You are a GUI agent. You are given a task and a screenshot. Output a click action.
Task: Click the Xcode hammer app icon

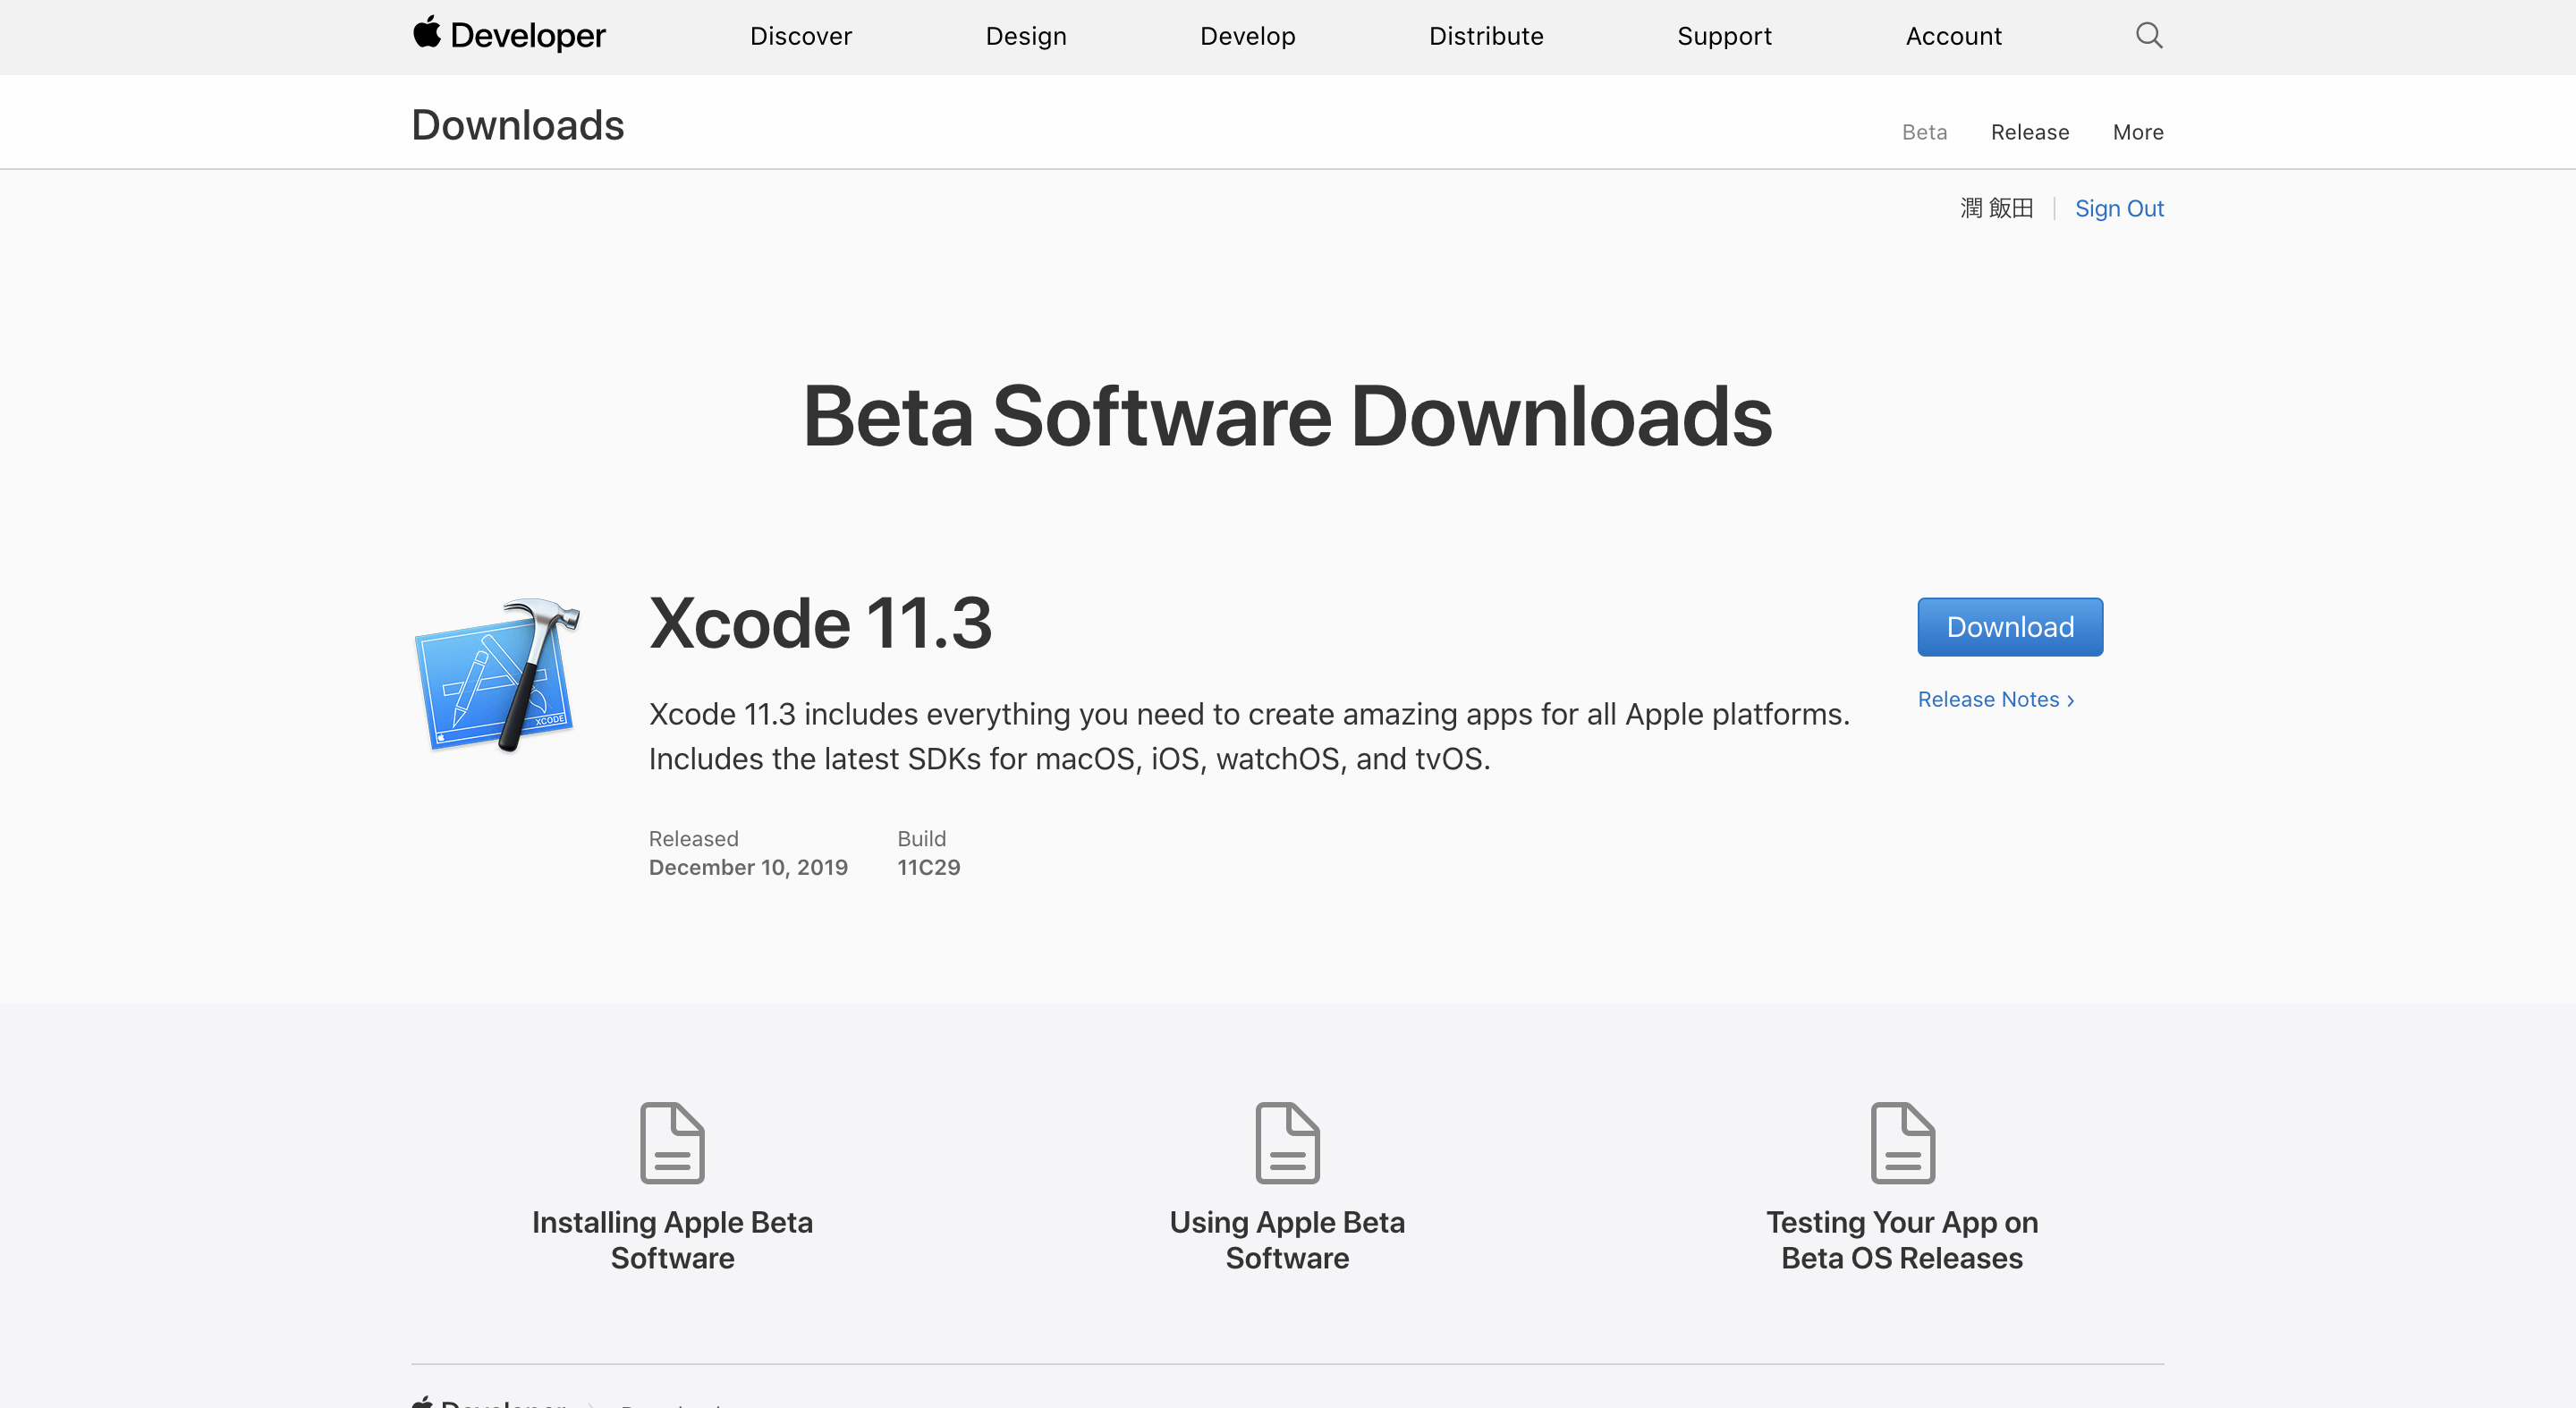coord(497,675)
